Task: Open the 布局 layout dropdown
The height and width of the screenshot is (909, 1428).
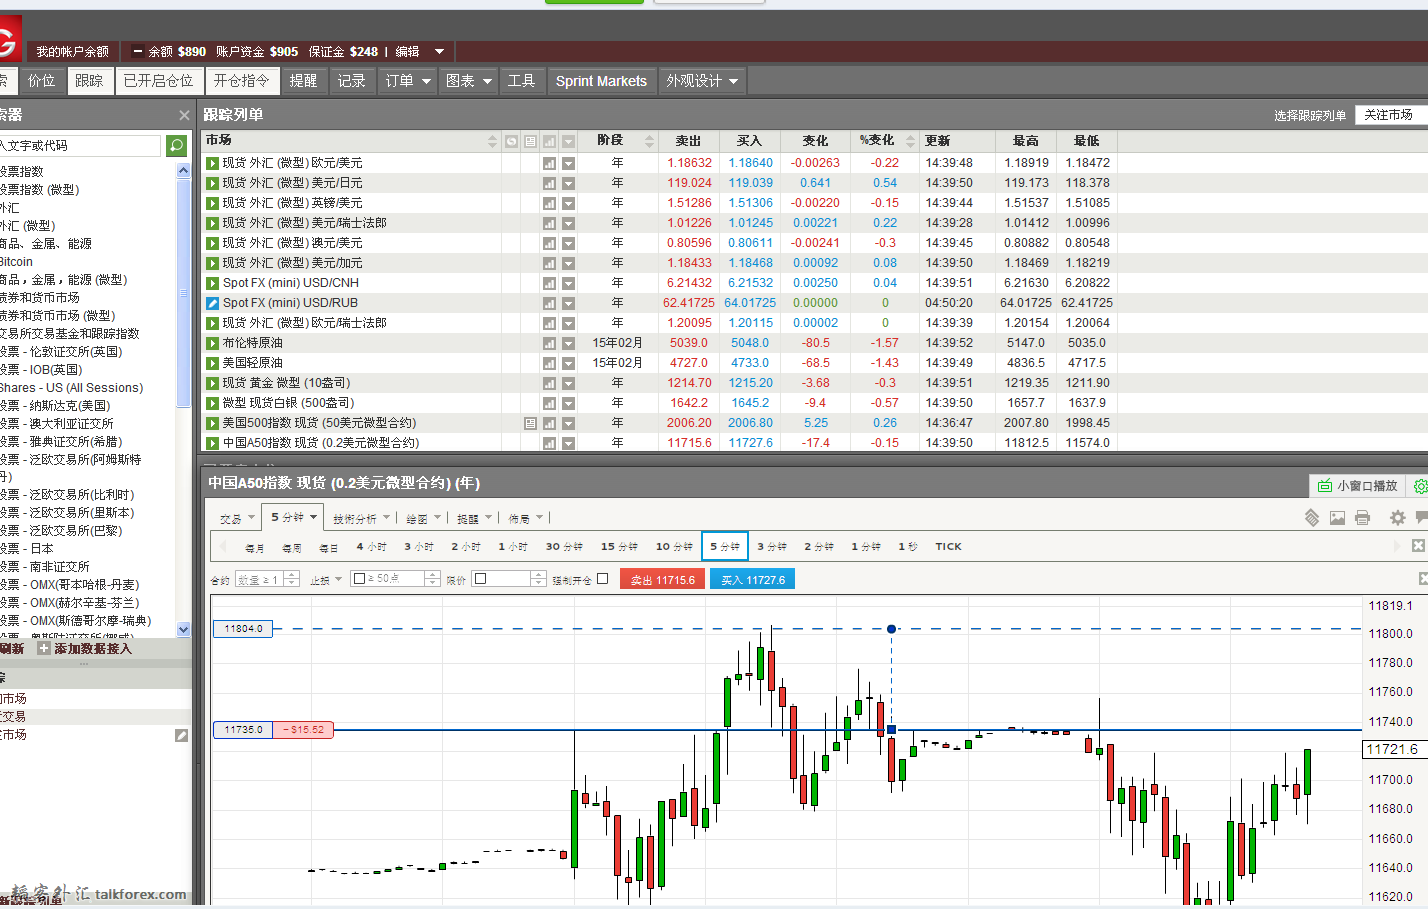Action: pyautogui.click(x=525, y=518)
